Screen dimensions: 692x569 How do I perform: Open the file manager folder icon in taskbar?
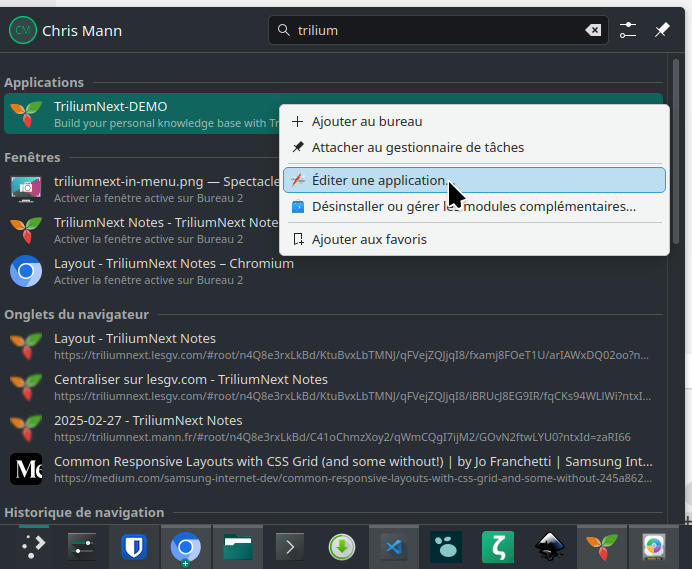238,547
